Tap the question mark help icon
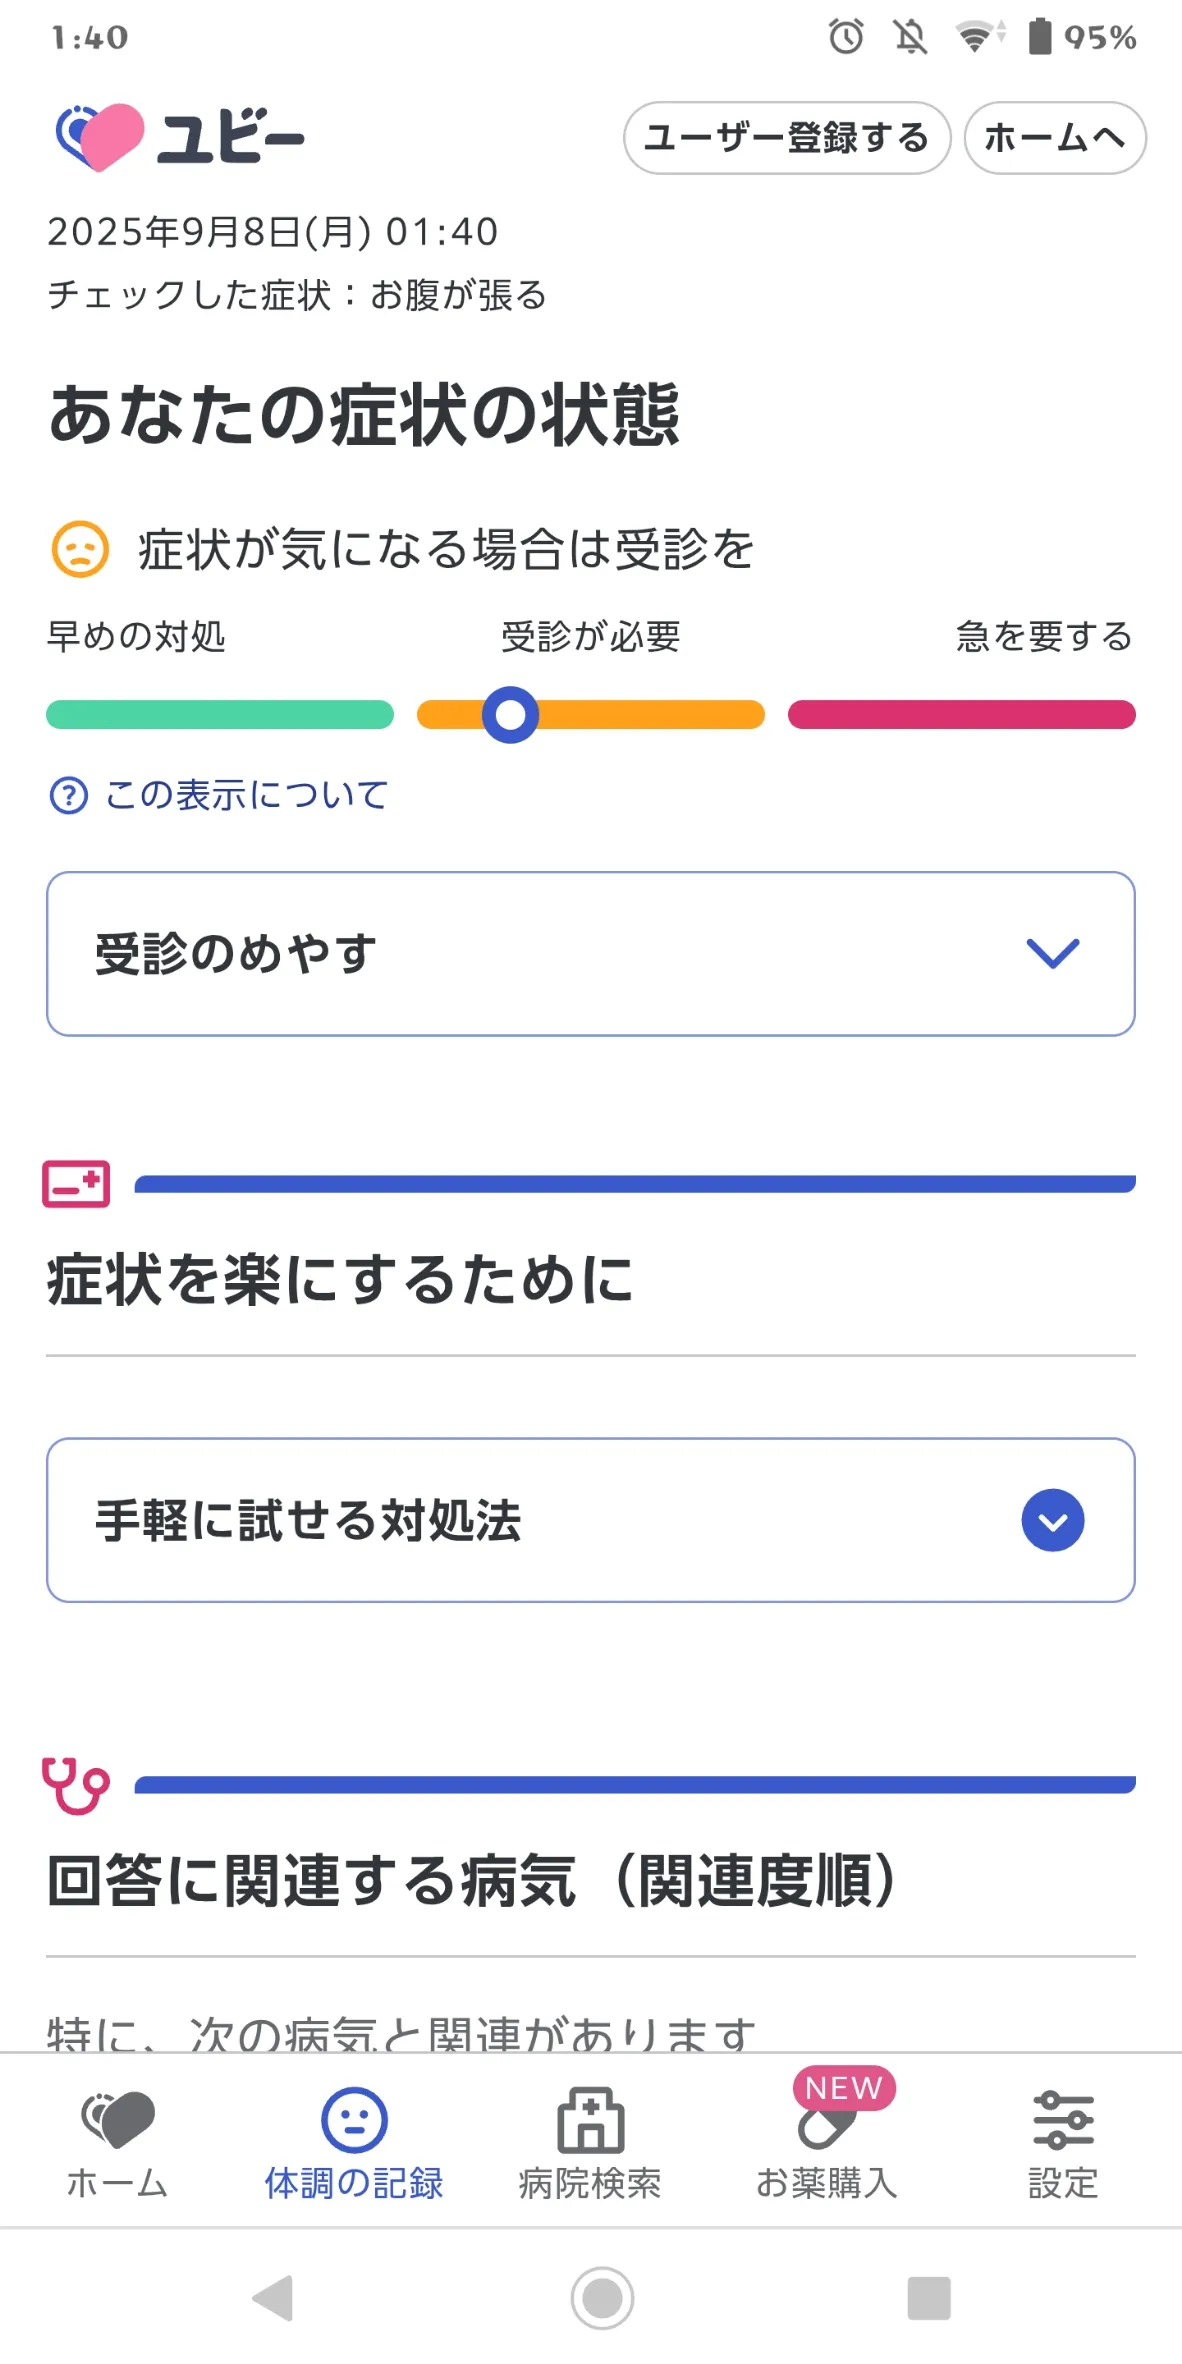Screen dimensions: 1182x2364 point(68,796)
